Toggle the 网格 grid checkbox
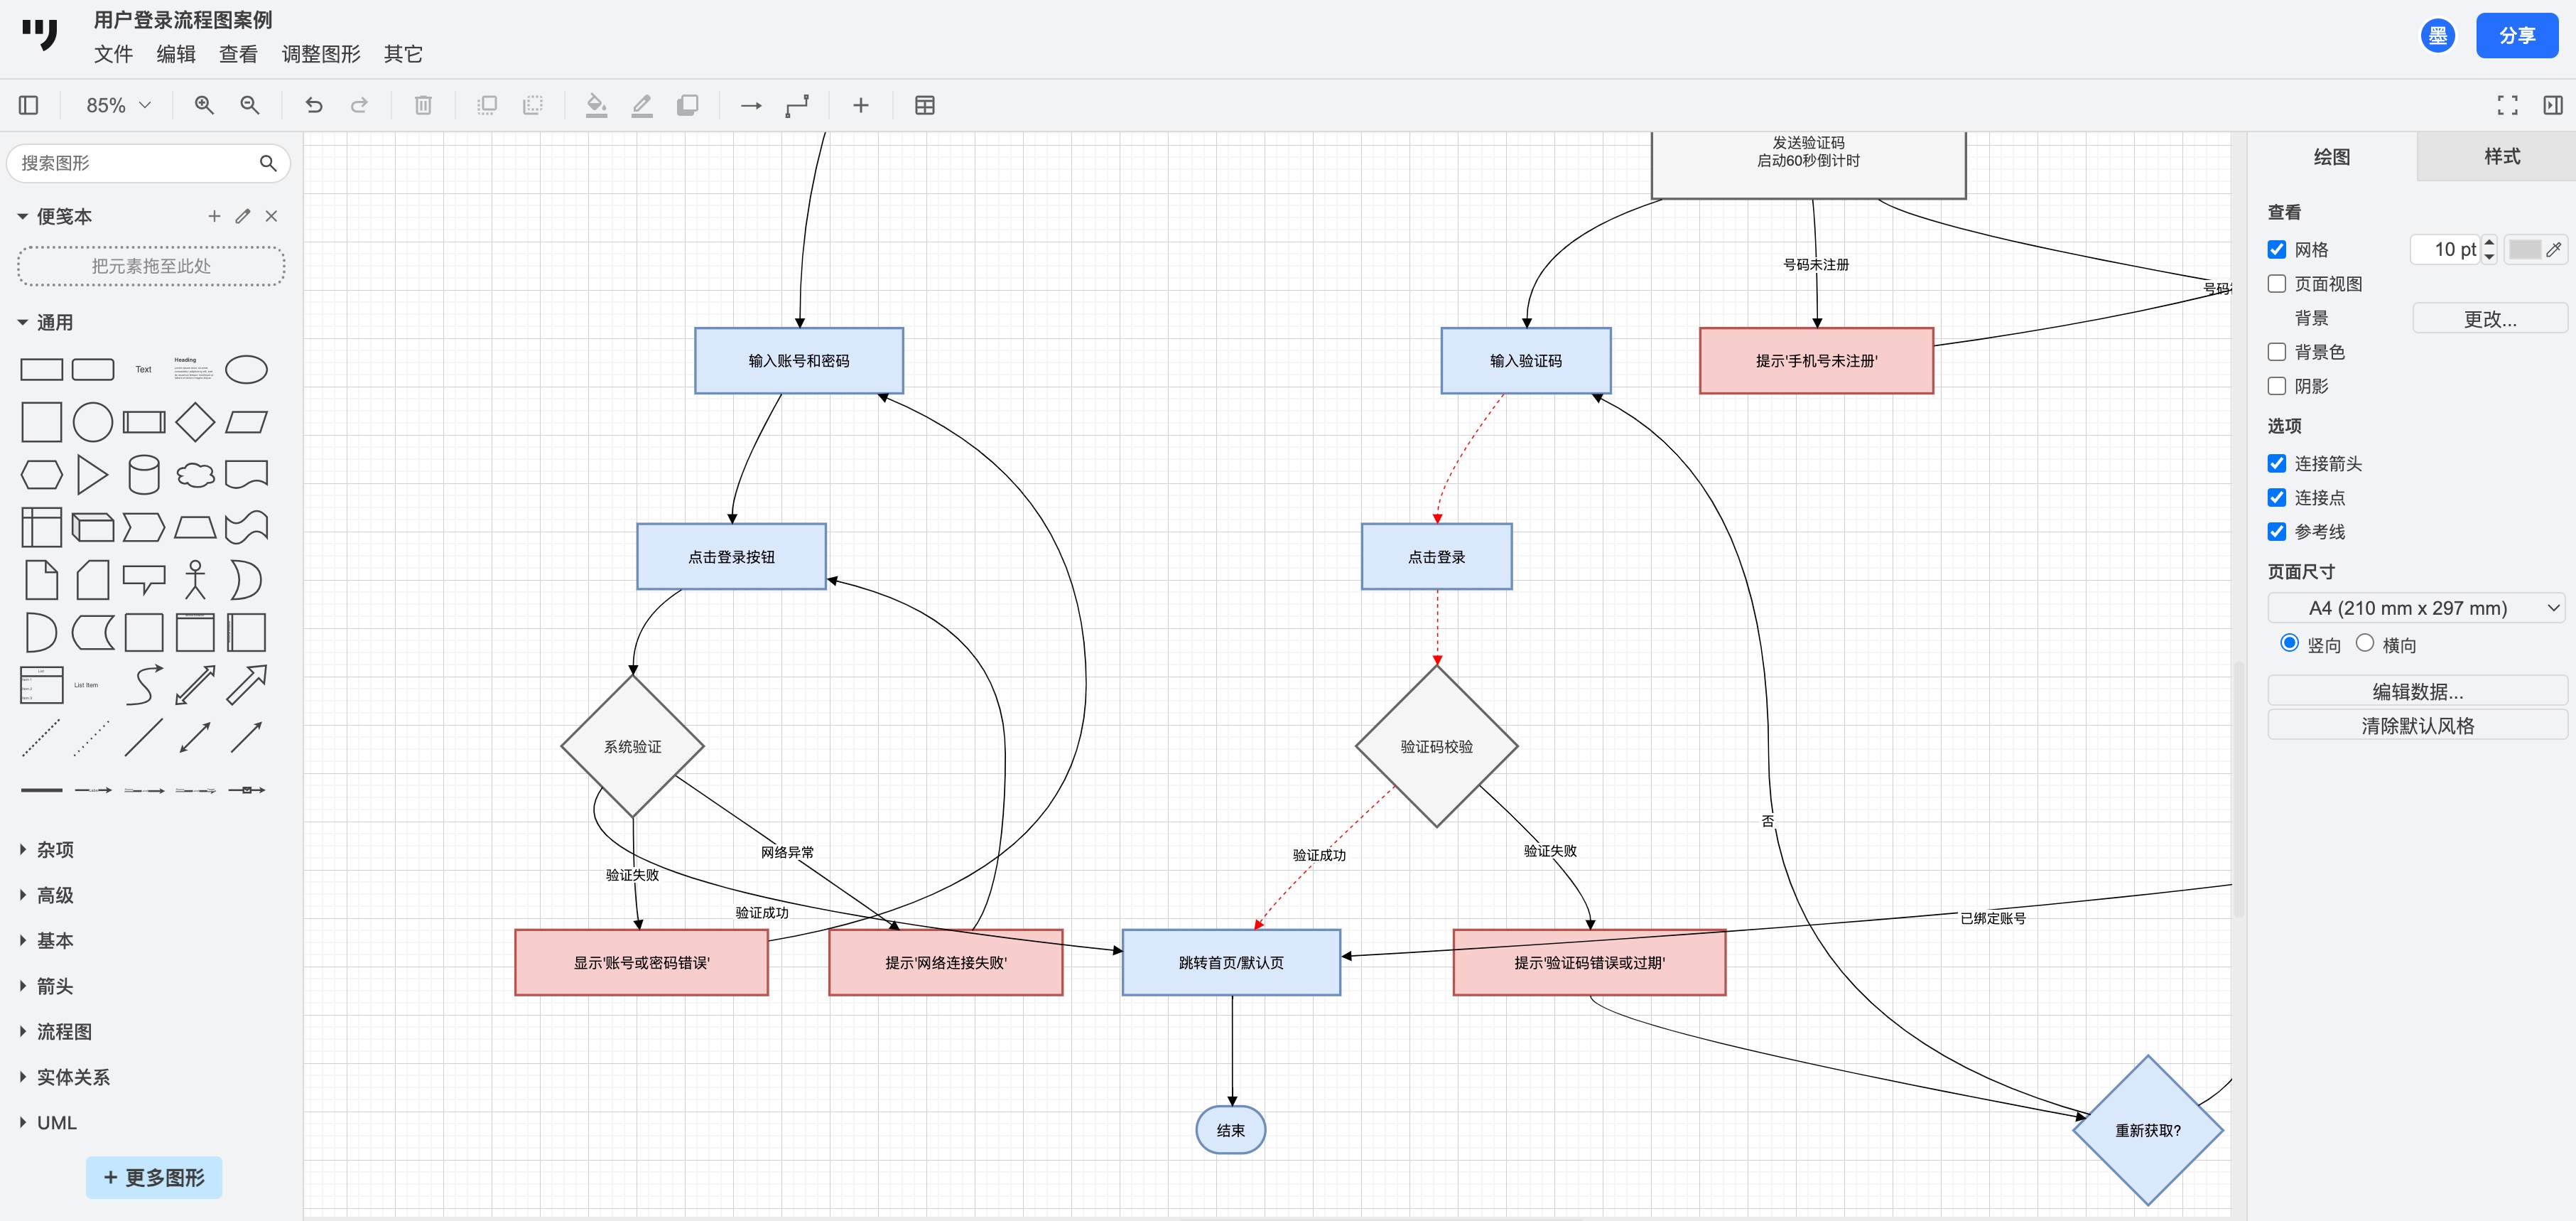The height and width of the screenshot is (1221, 2576). [x=2277, y=249]
